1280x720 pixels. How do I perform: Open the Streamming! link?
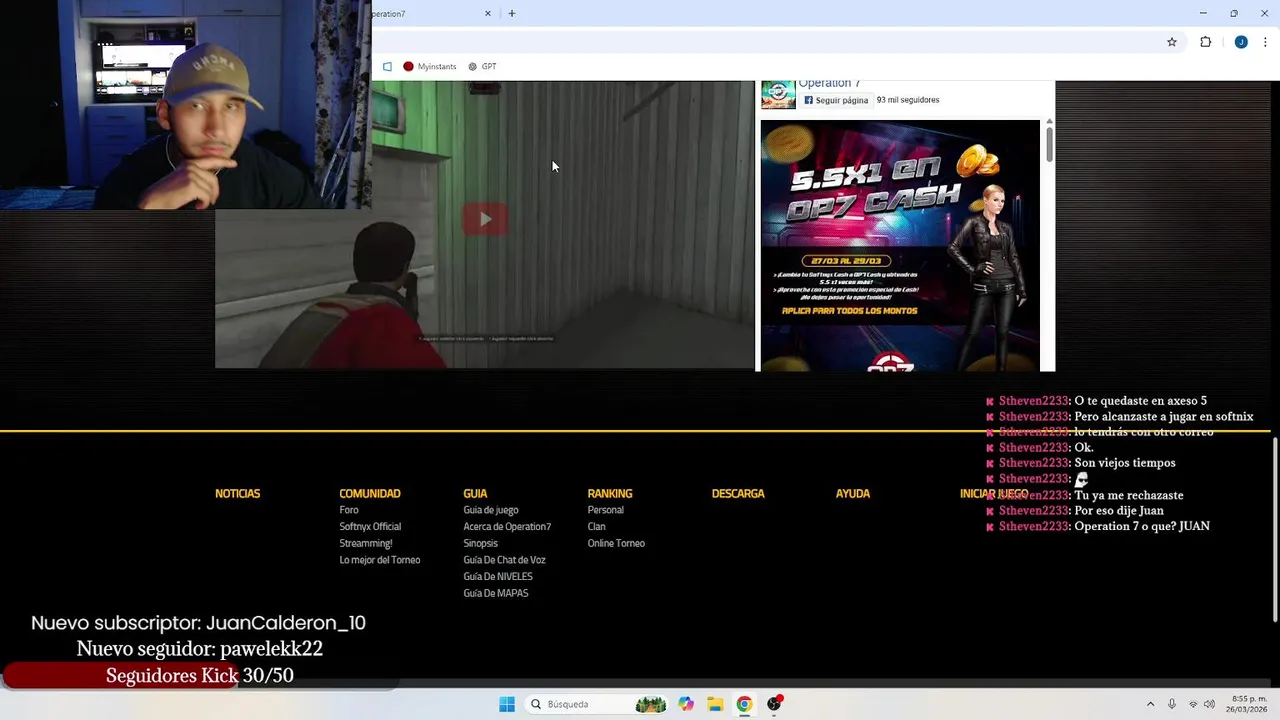tap(366, 543)
